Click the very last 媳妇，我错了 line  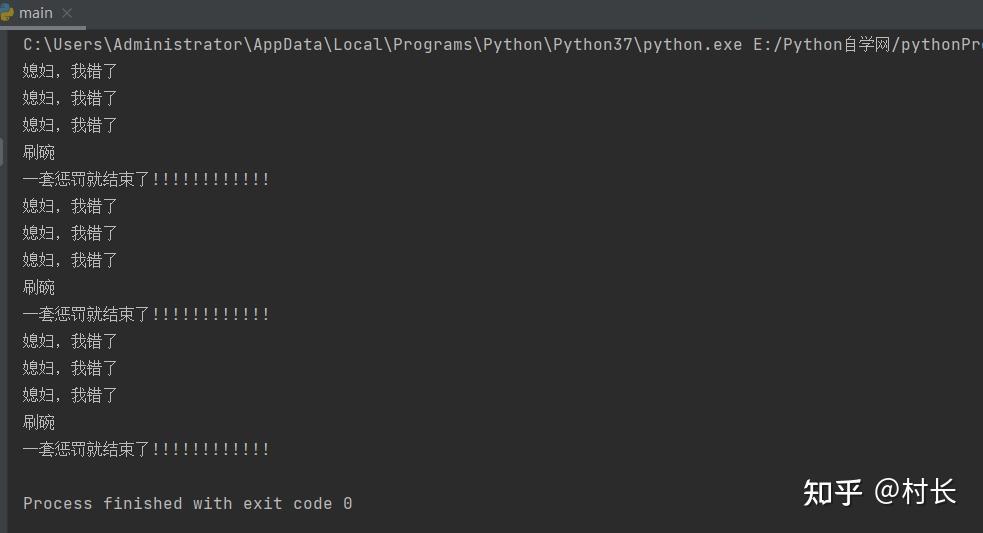coord(70,395)
